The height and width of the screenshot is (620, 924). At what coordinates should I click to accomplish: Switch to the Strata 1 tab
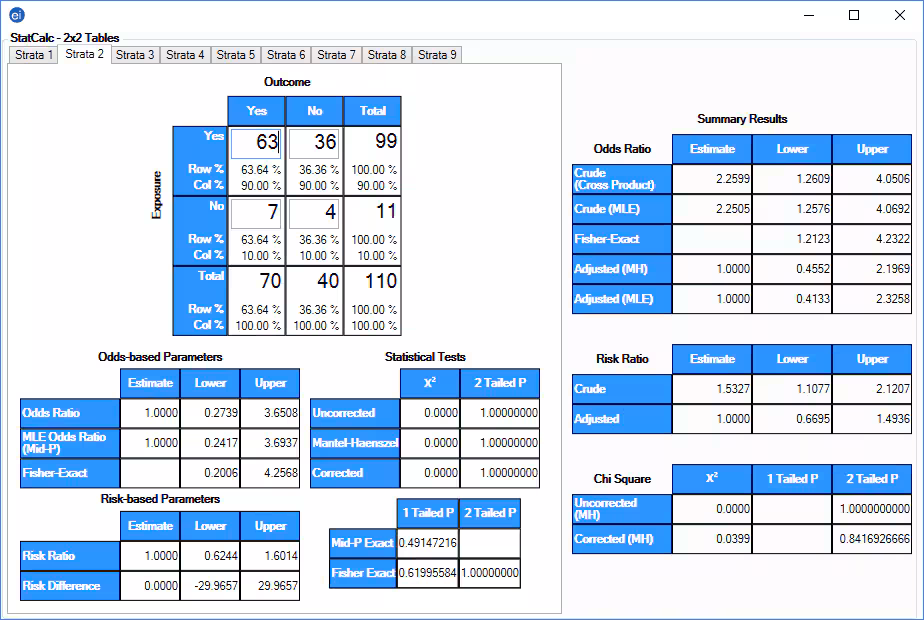coord(34,55)
